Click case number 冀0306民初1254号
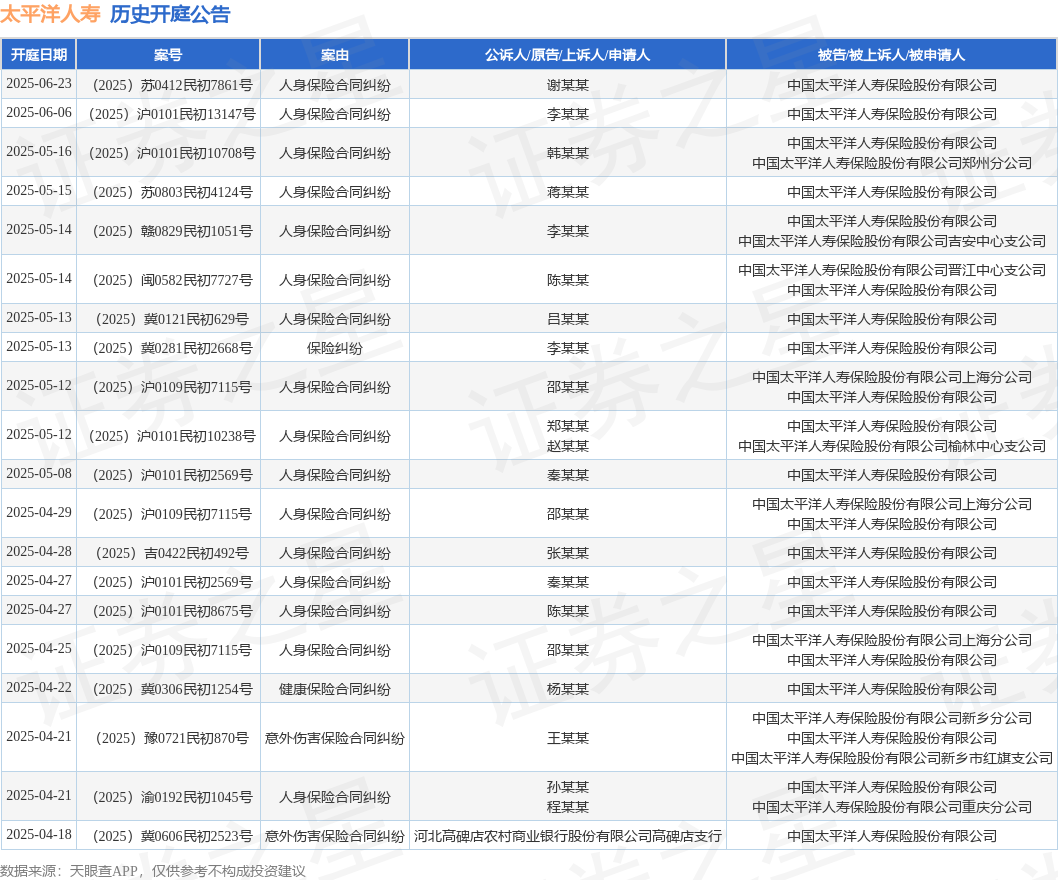 point(172,689)
